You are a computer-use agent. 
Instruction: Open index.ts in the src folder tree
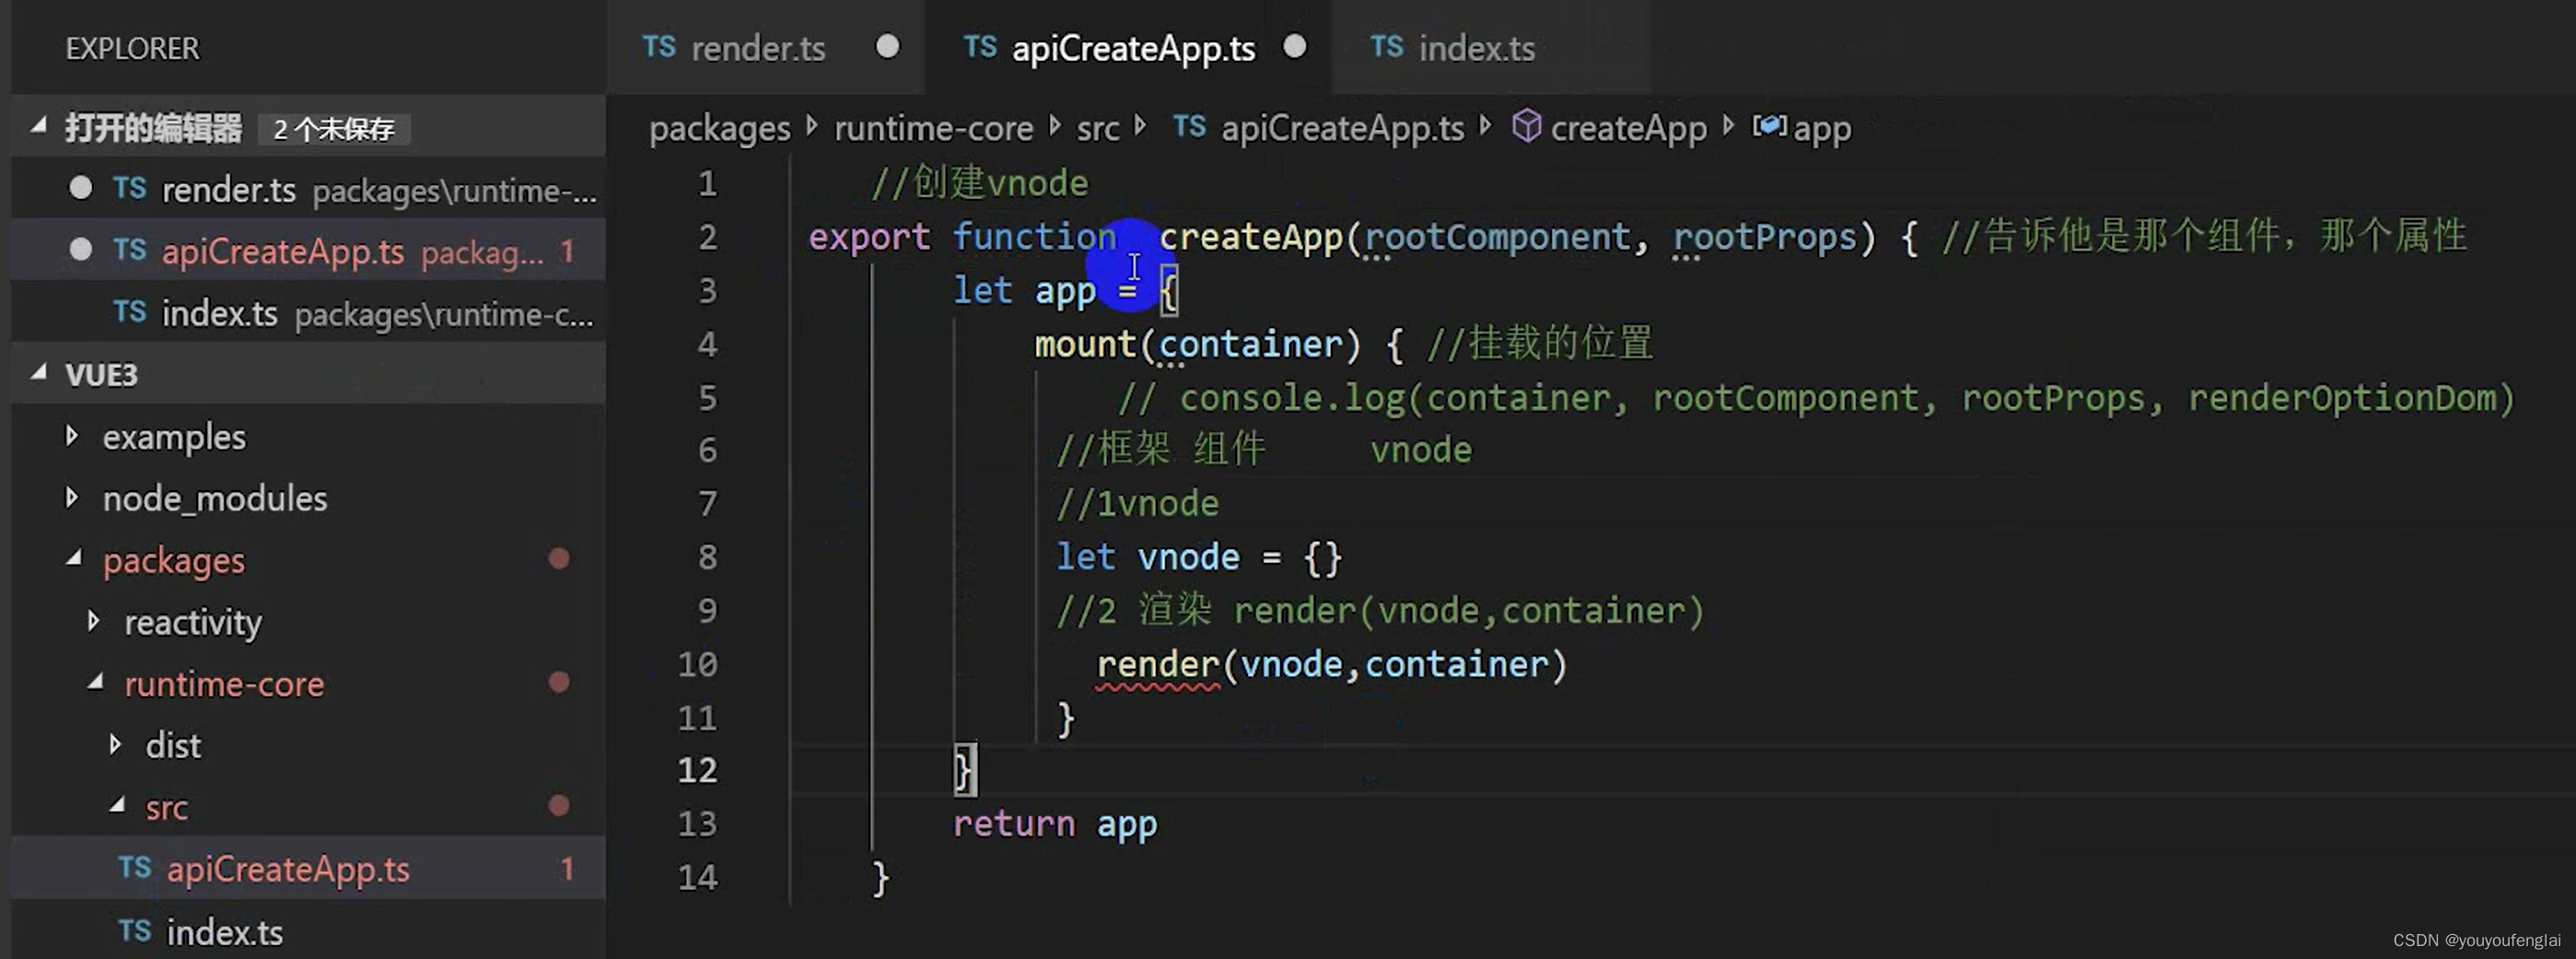(308, 931)
